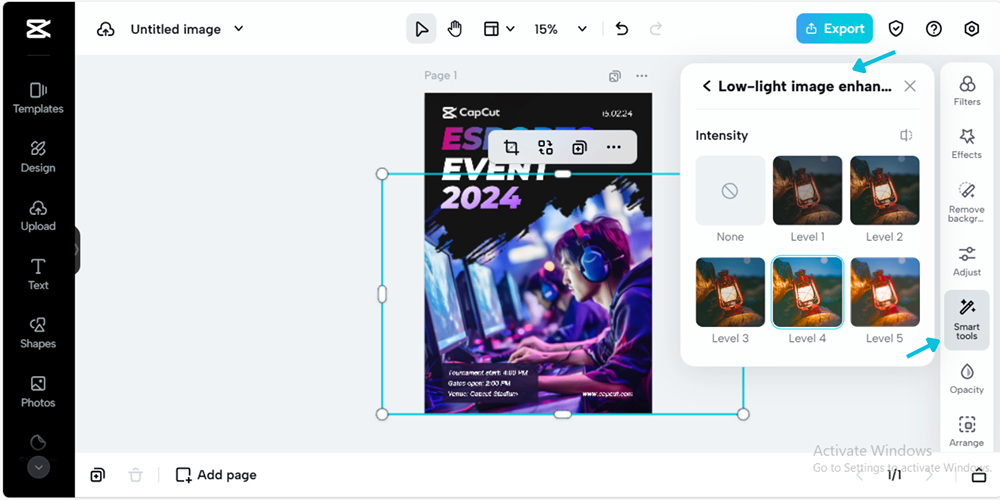Open the shield privacy icon
The image size is (1000, 500).
tap(896, 29)
